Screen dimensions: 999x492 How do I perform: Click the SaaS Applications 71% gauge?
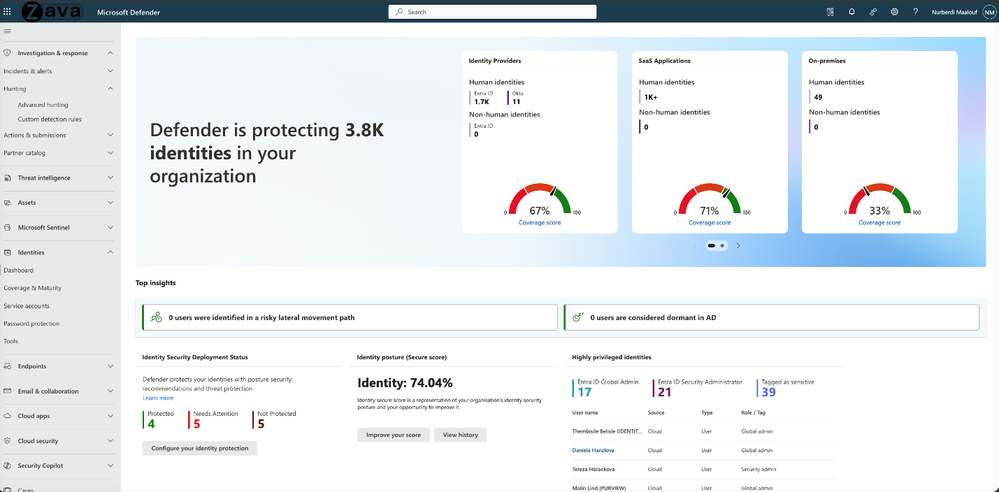pos(710,199)
